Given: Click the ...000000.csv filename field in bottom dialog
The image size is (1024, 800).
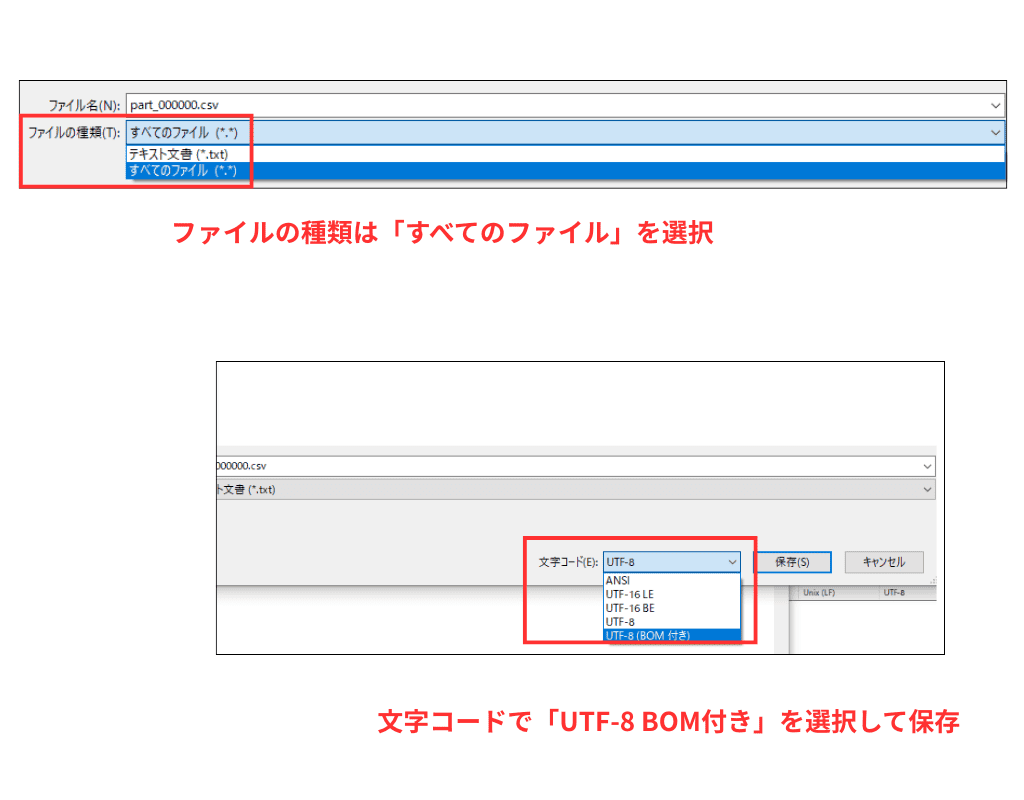Looking at the screenshot, I should pyautogui.click(x=400, y=466).
